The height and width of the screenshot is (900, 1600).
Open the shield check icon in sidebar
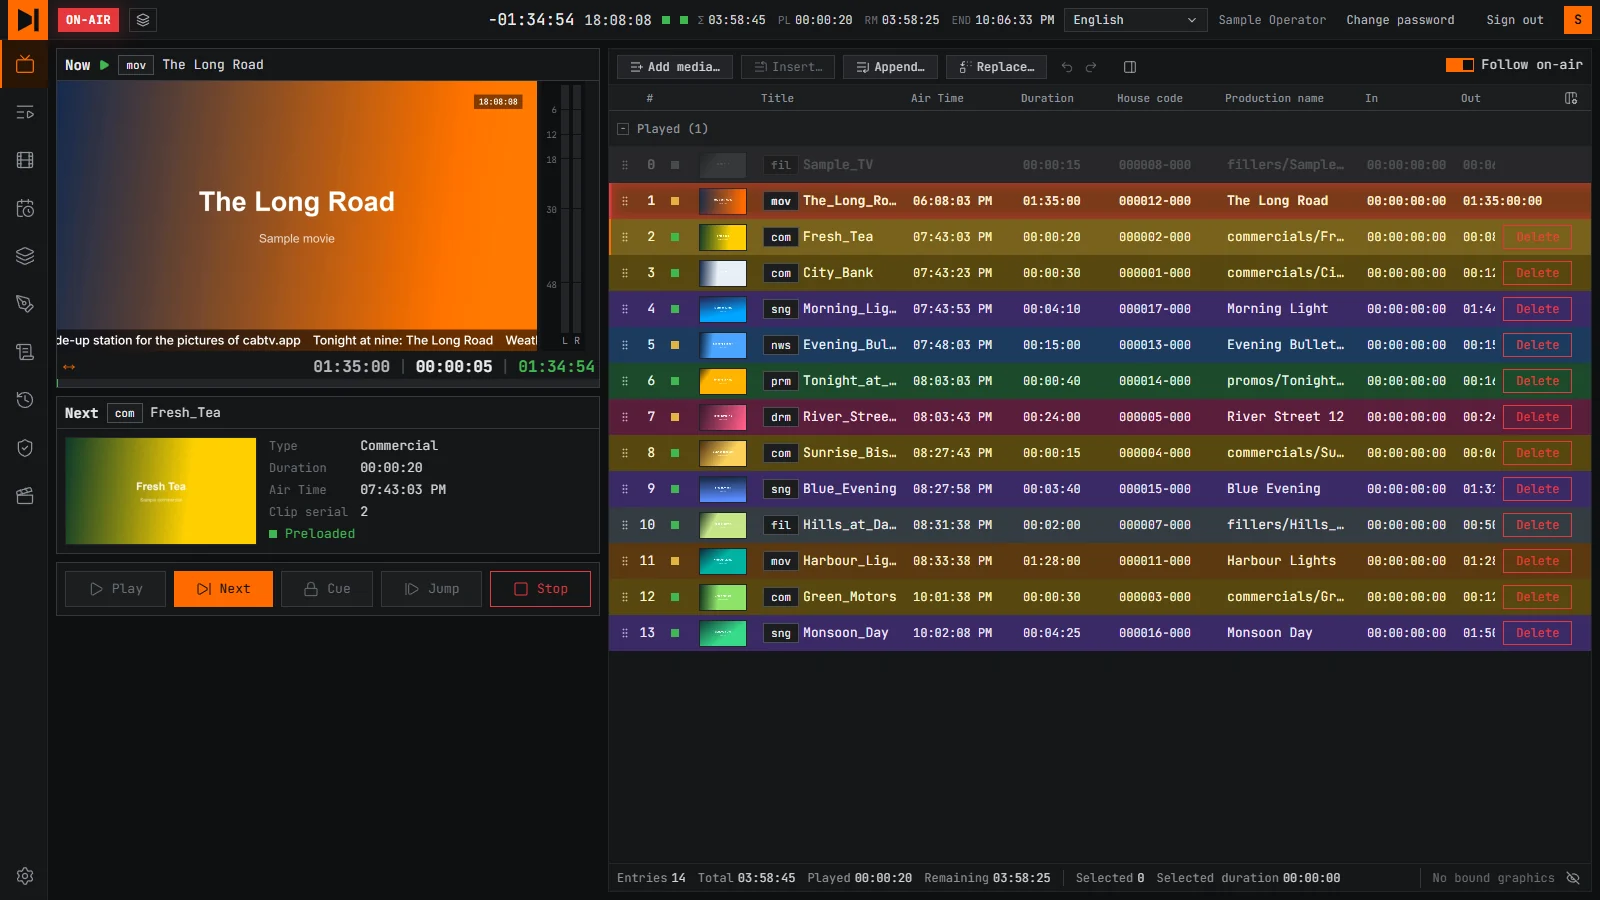click(25, 448)
